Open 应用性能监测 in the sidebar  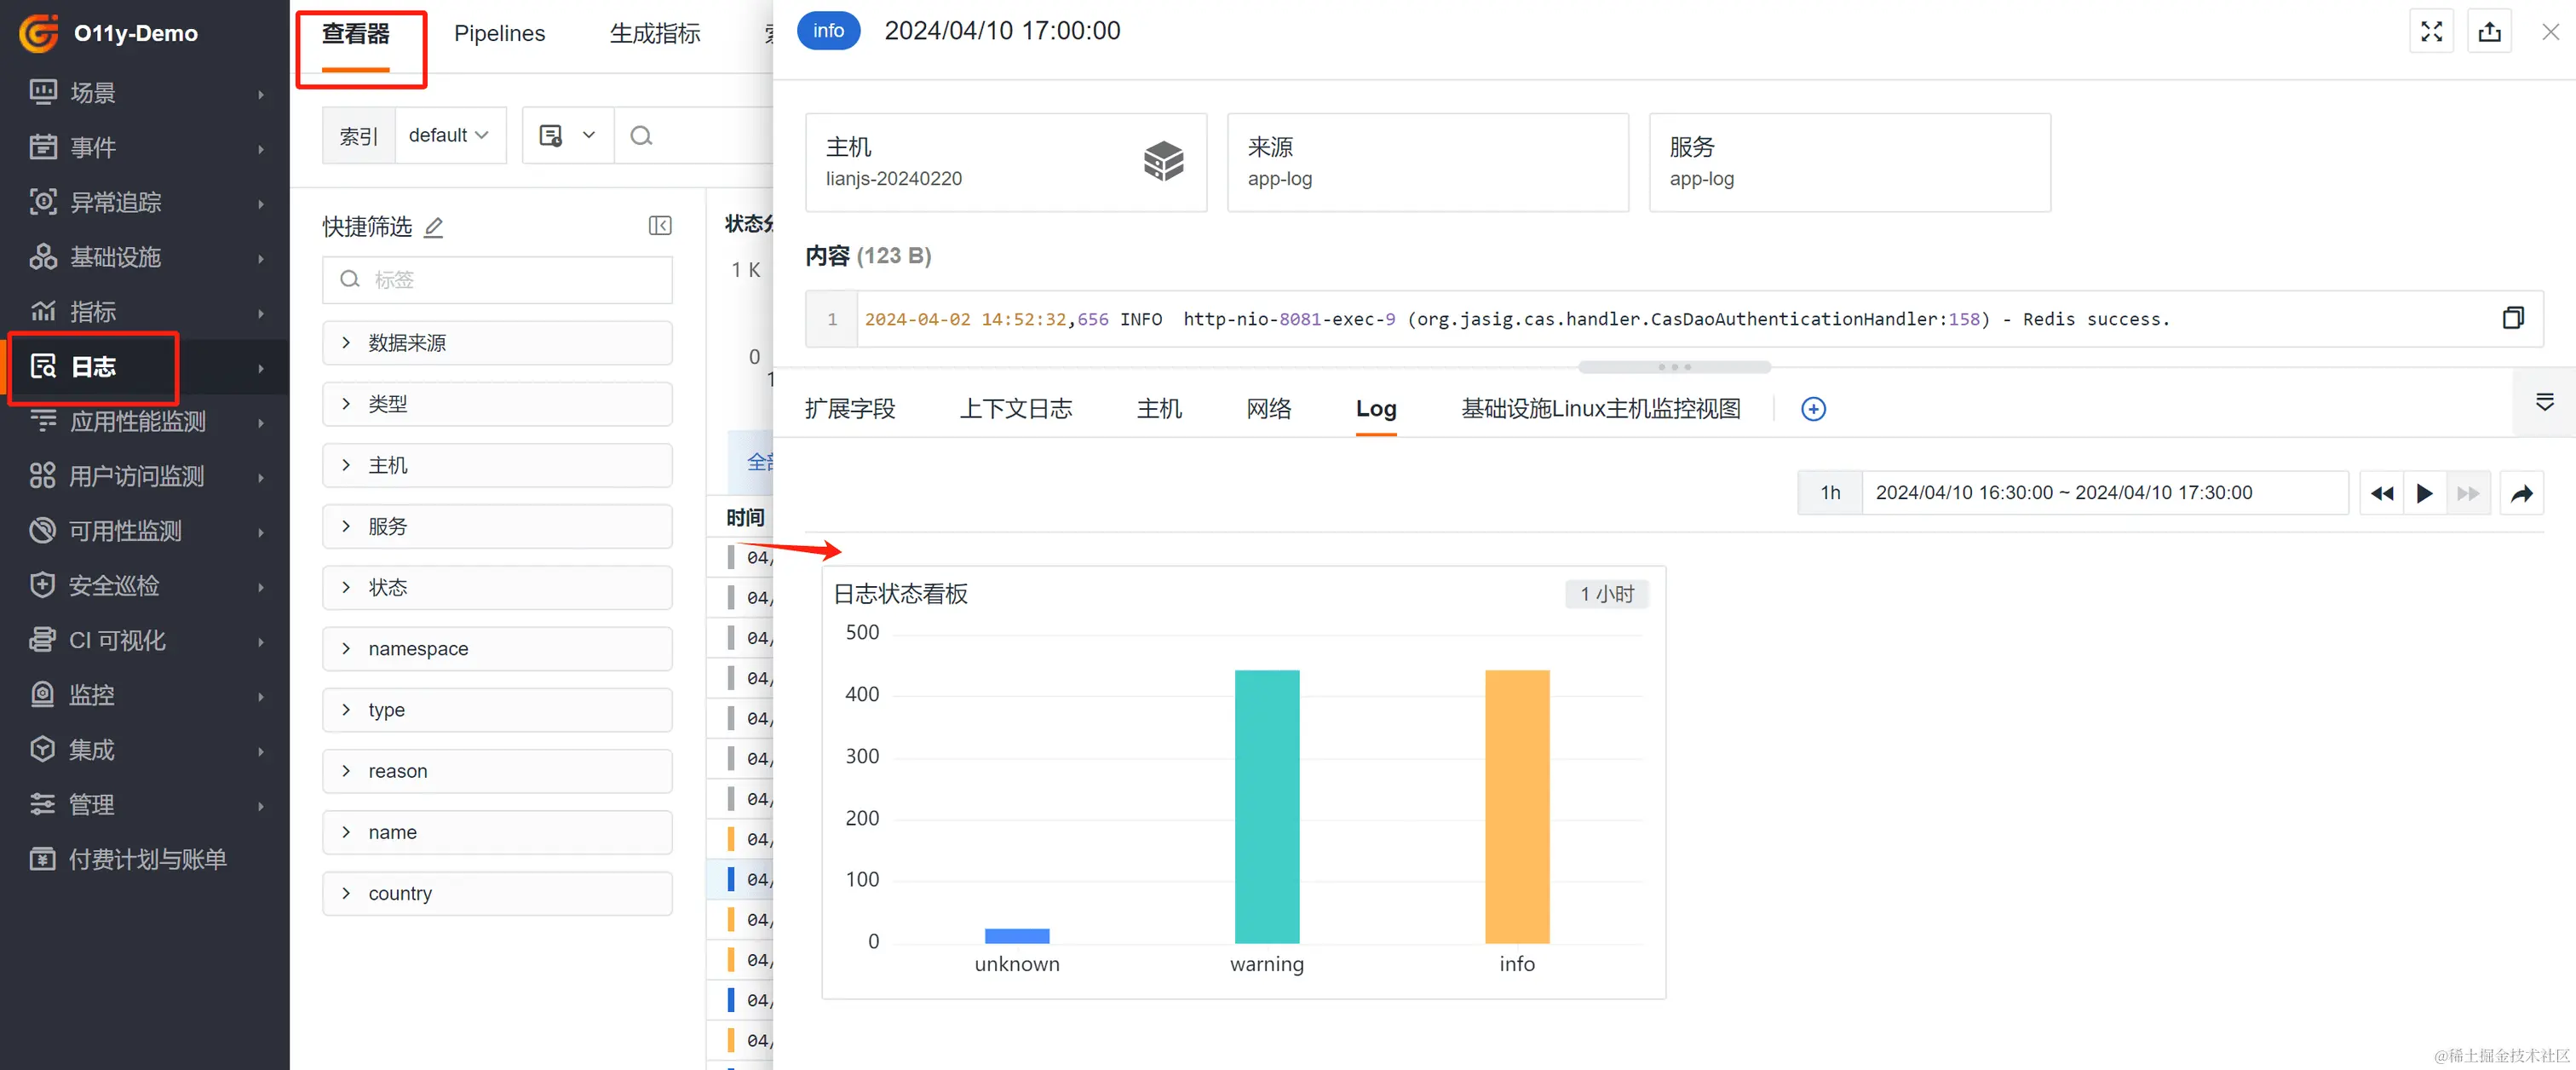point(138,422)
